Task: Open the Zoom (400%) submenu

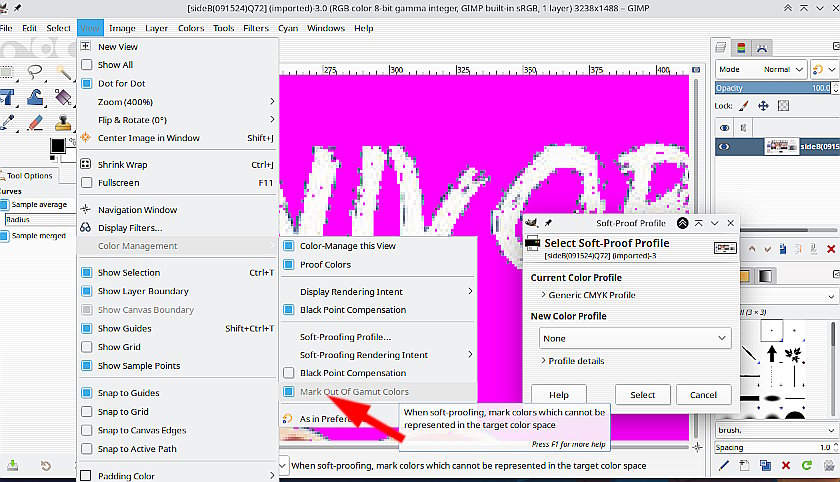Action: click(x=178, y=102)
